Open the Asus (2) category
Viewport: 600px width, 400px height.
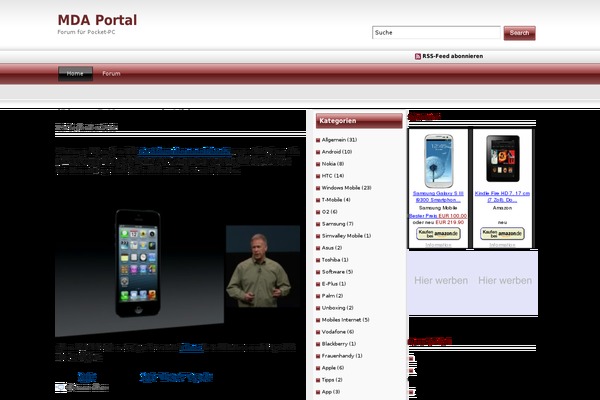332,248
